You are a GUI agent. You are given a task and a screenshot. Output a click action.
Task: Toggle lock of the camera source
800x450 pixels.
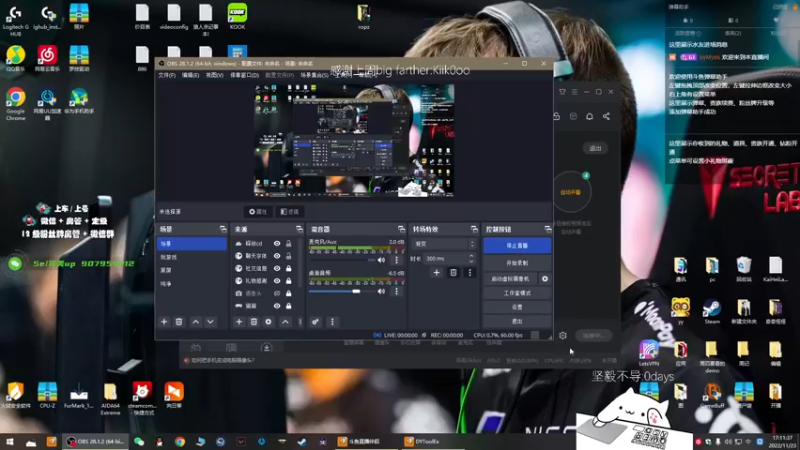(x=289, y=293)
